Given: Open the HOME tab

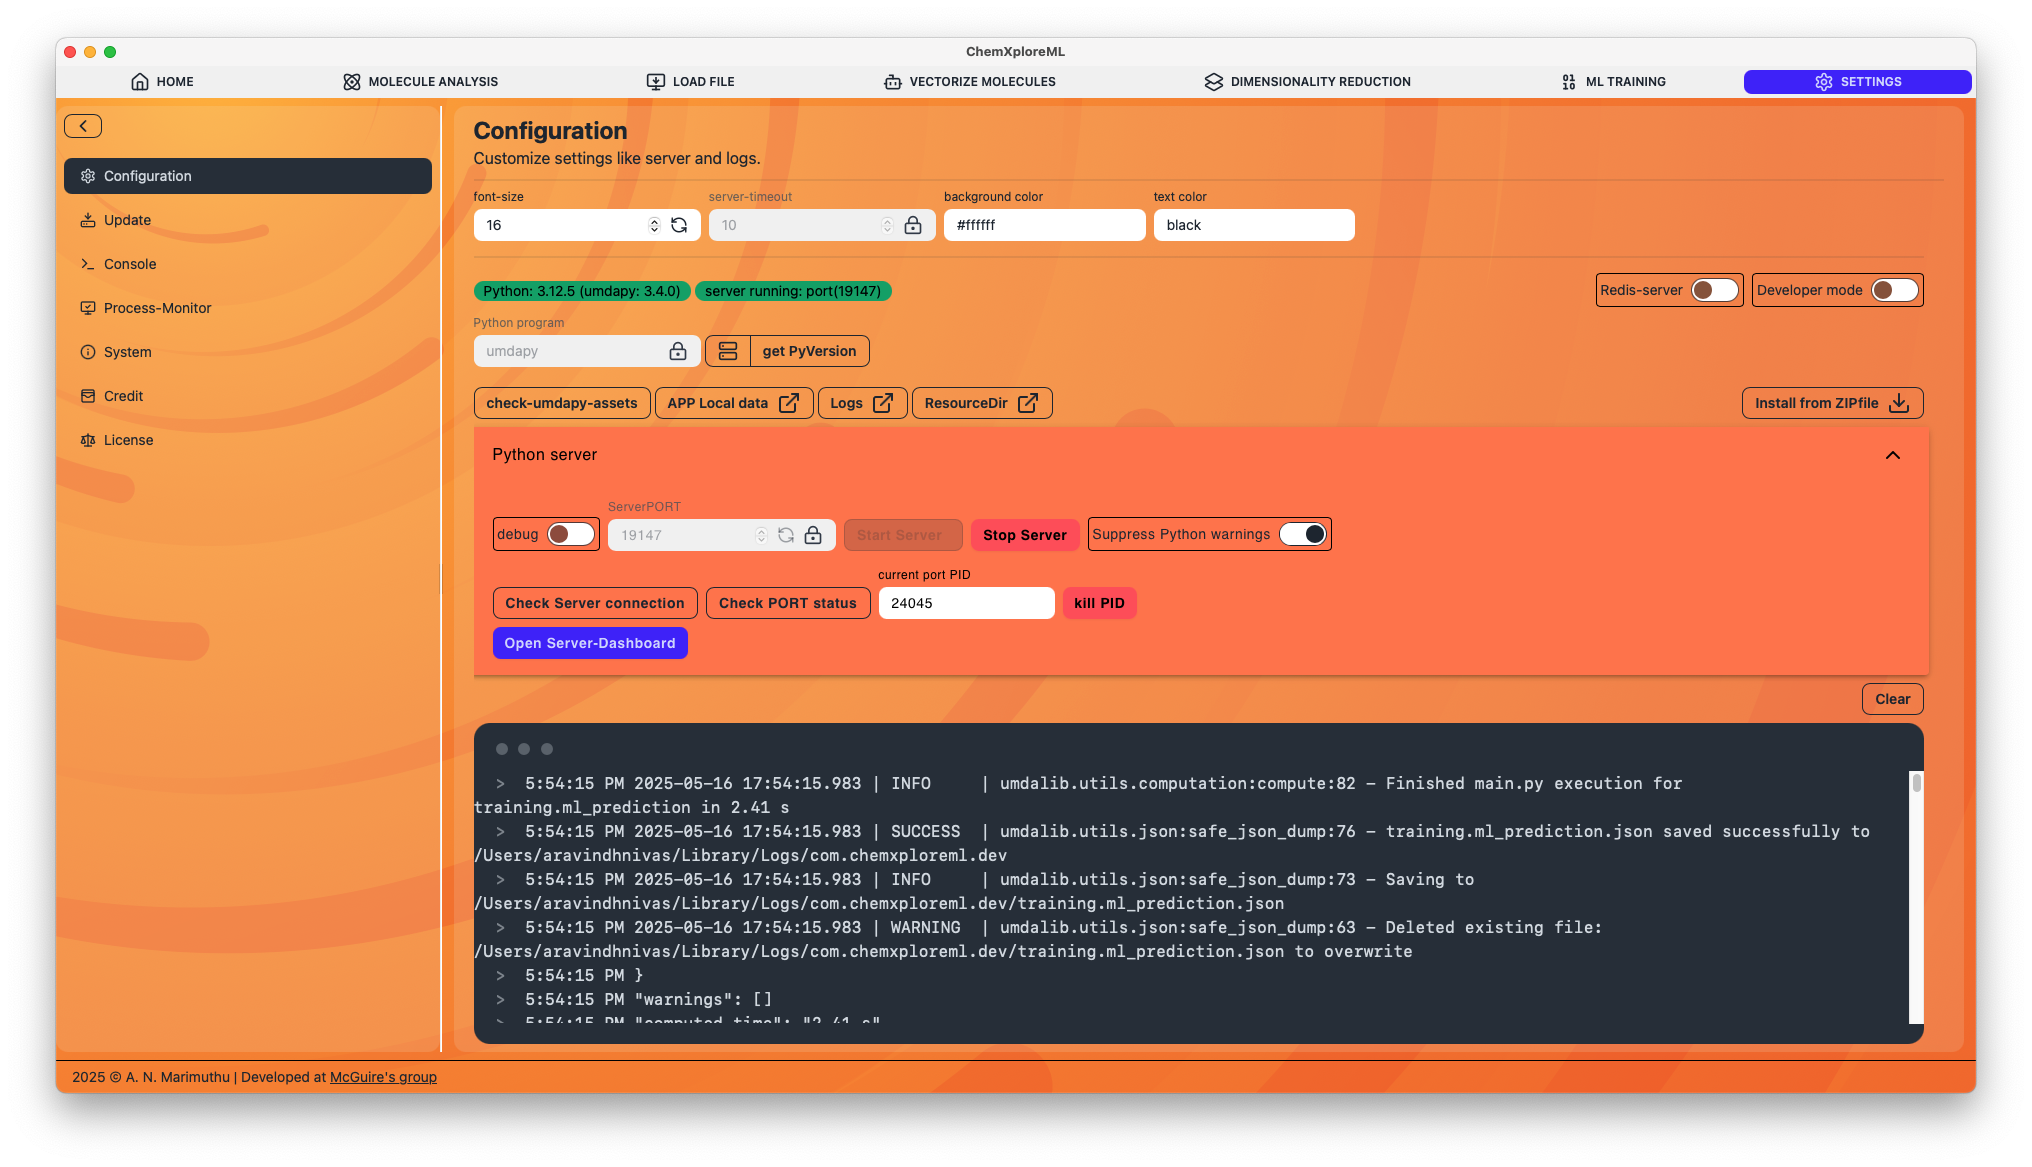Looking at the screenshot, I should (162, 82).
